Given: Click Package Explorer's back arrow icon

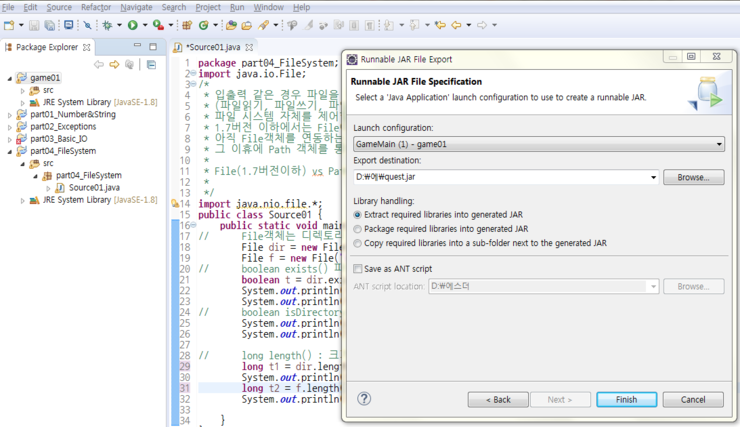Looking at the screenshot, I should click(99, 65).
